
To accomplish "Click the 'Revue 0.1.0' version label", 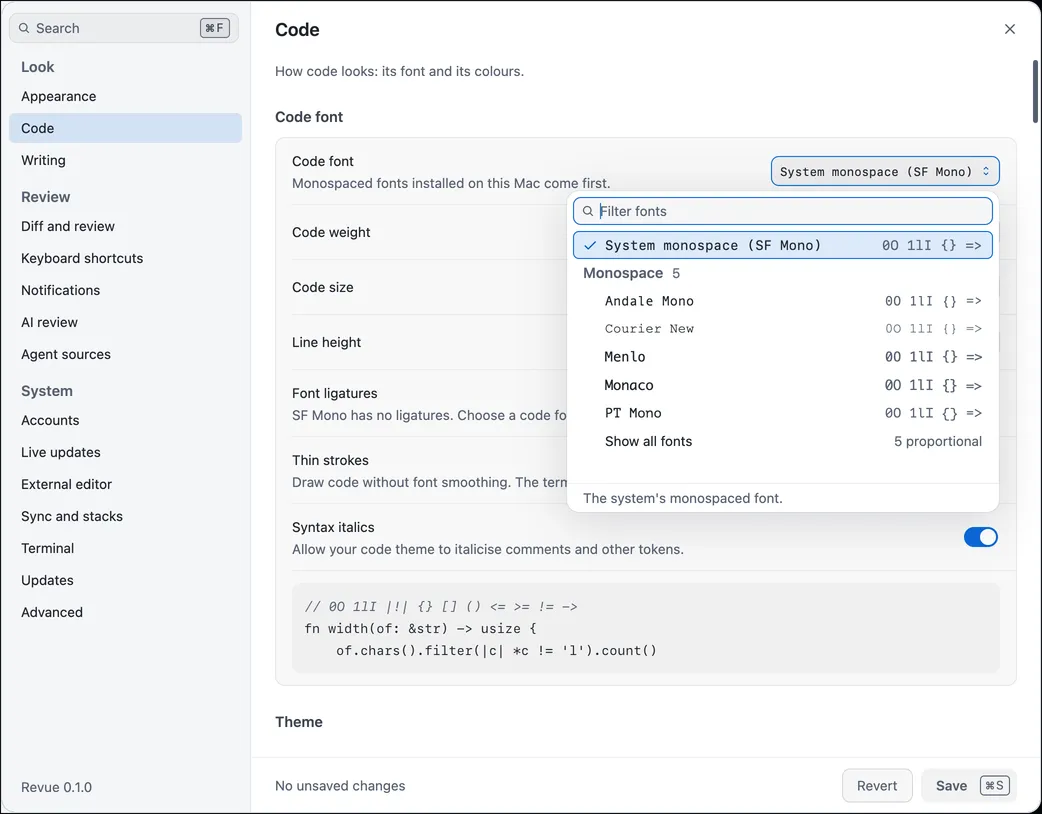I will (56, 787).
